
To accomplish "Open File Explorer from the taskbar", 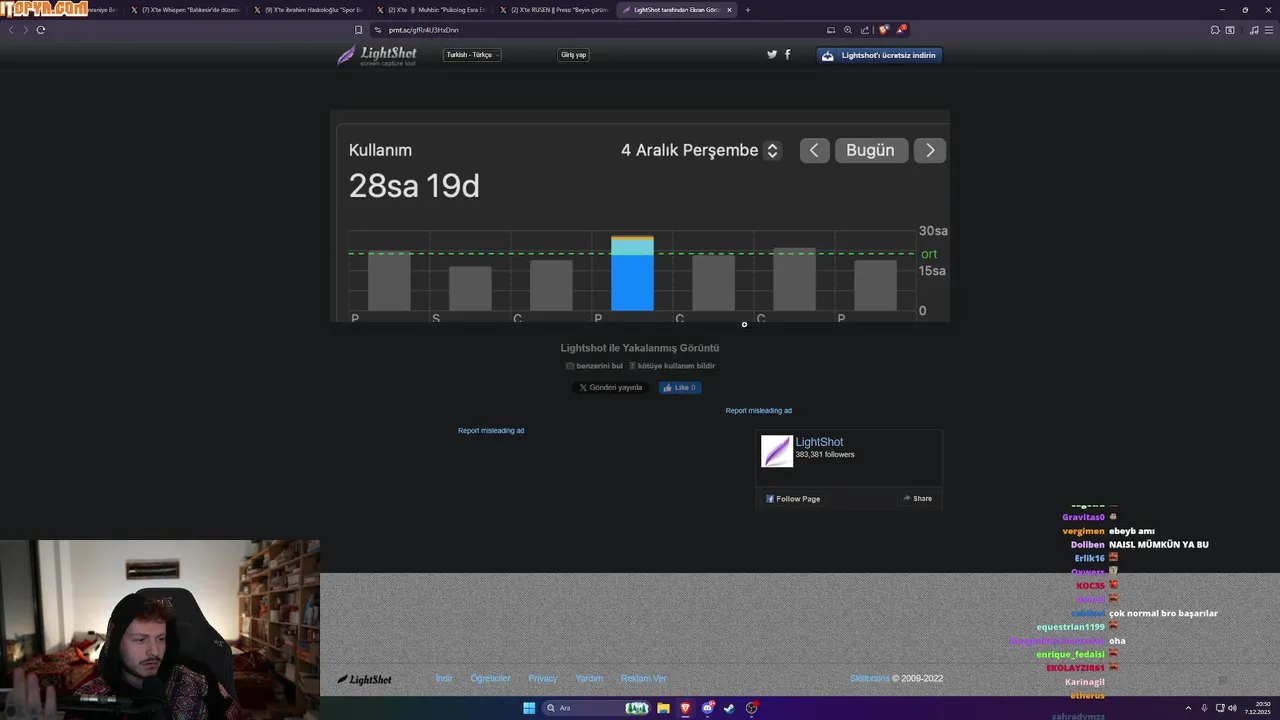I will tap(662, 708).
